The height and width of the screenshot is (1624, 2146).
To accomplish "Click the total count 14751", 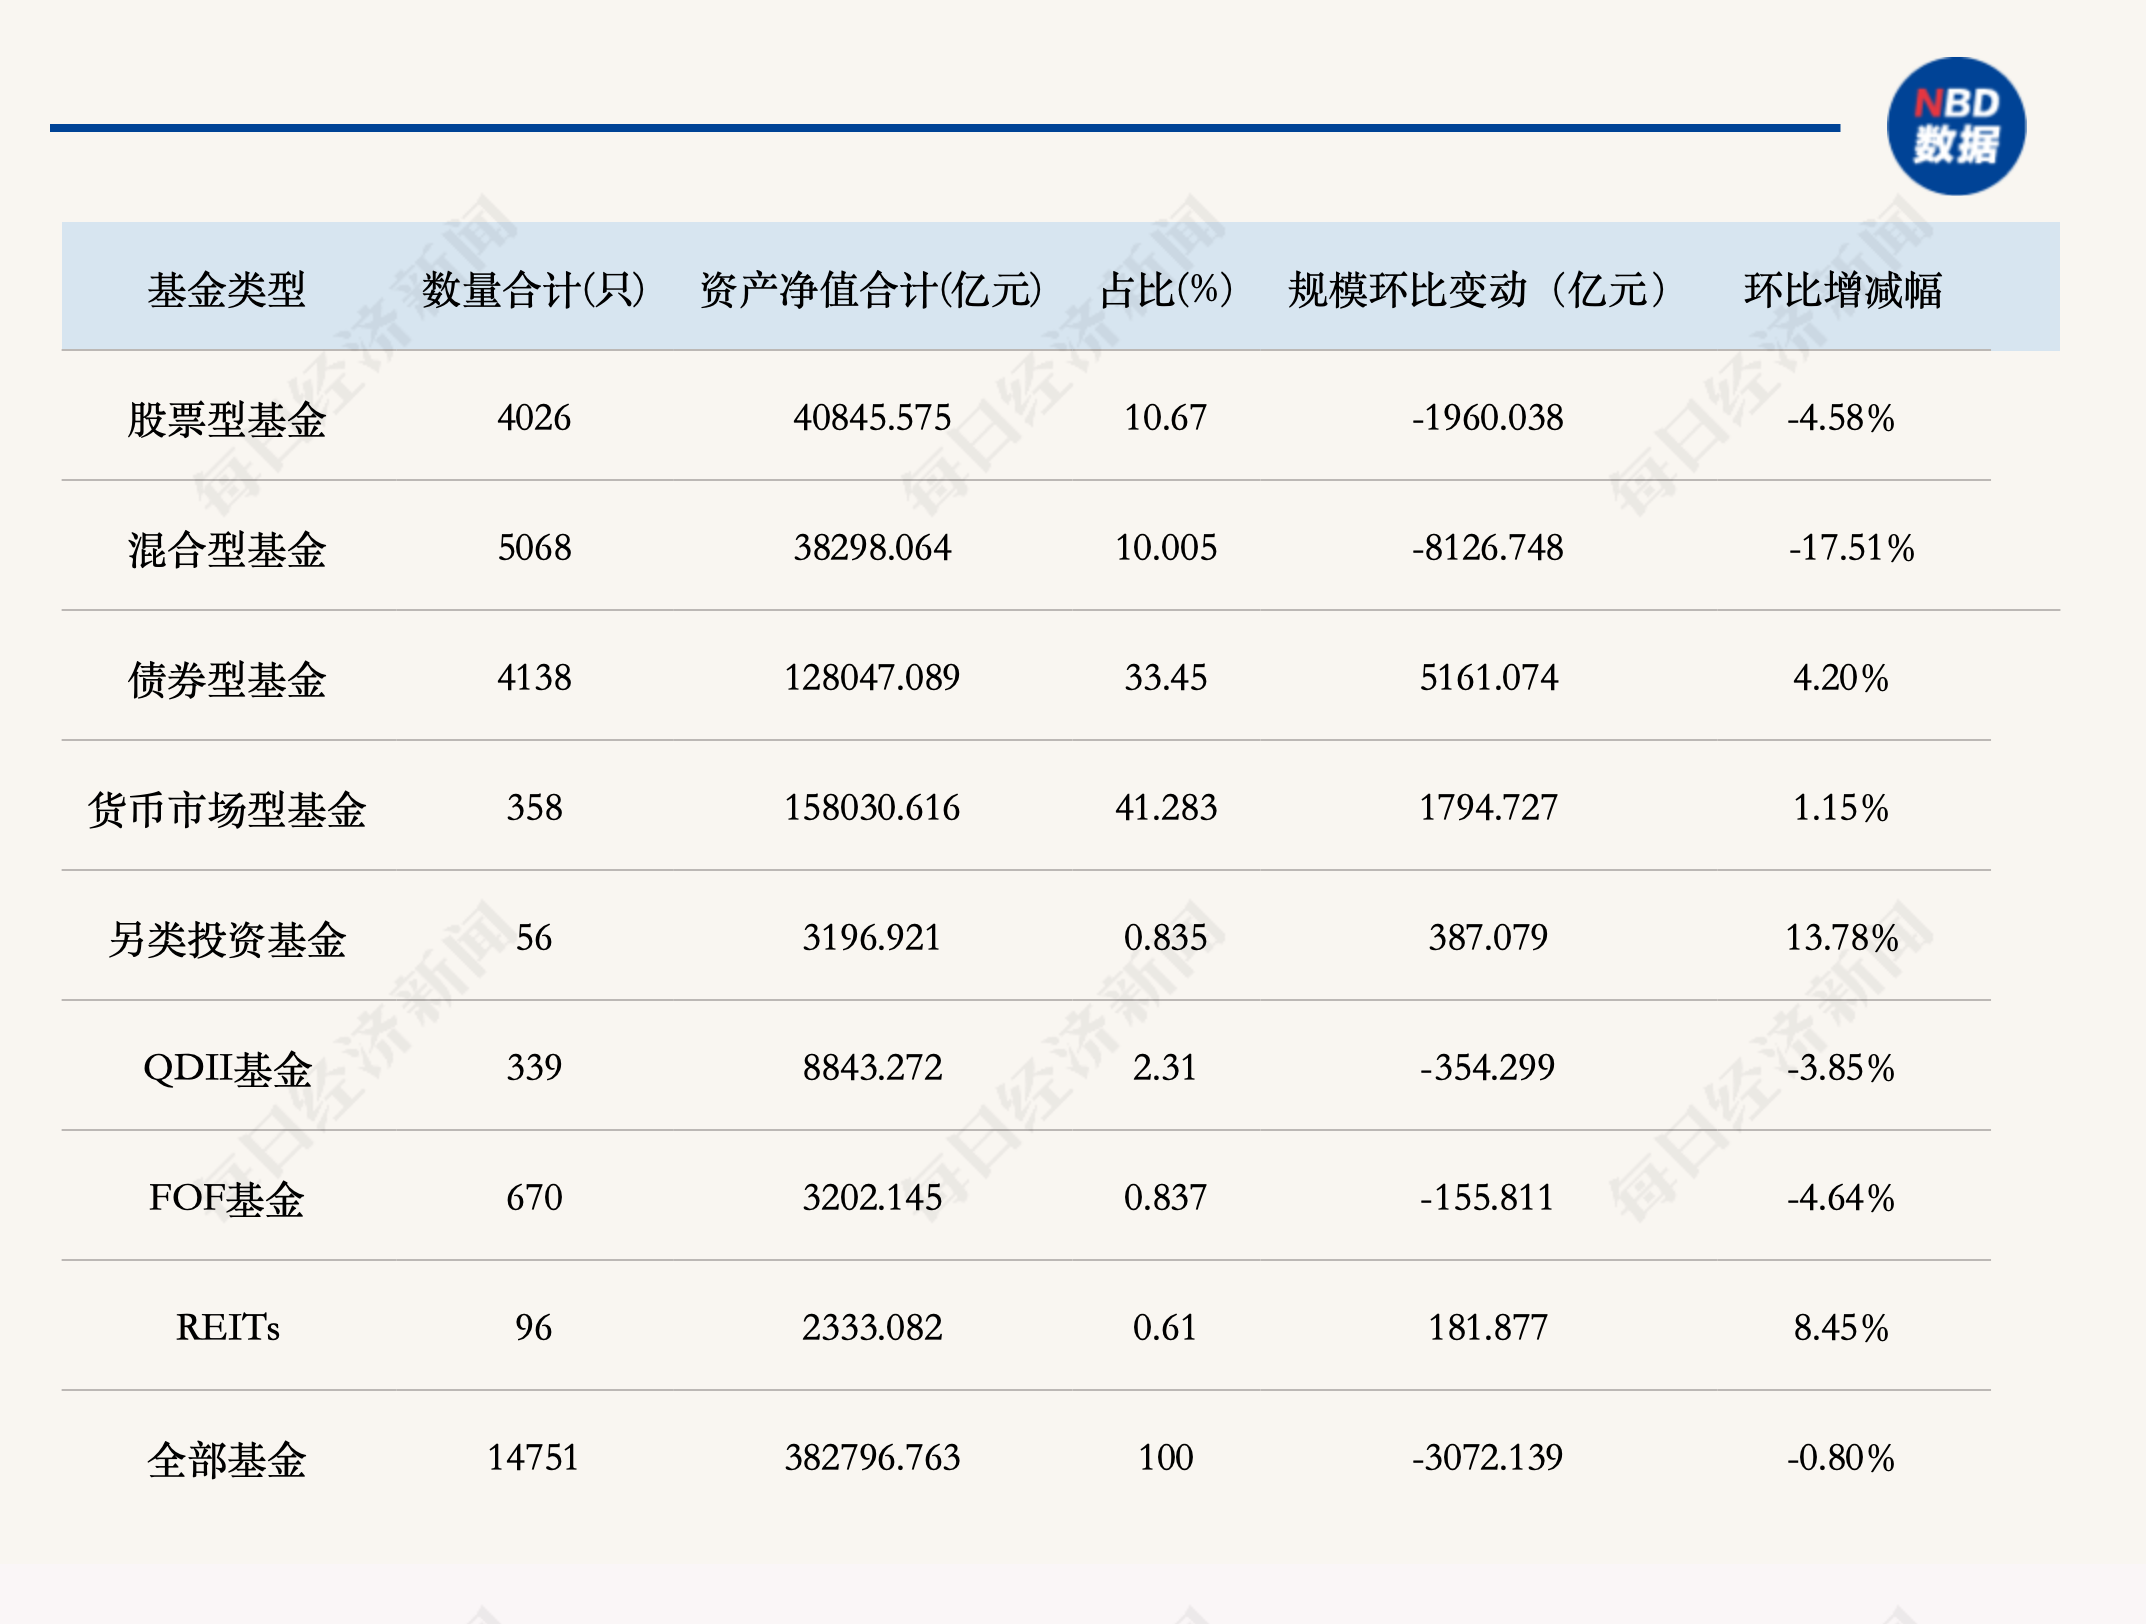I will point(533,1457).
